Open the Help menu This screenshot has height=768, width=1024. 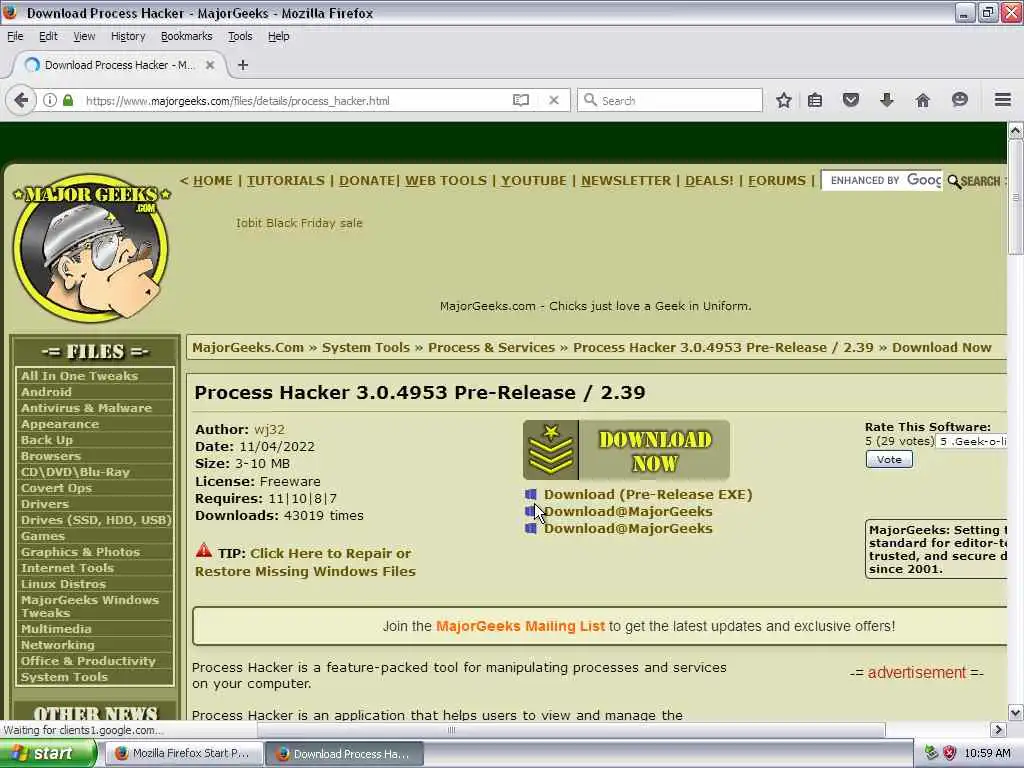[x=278, y=37]
